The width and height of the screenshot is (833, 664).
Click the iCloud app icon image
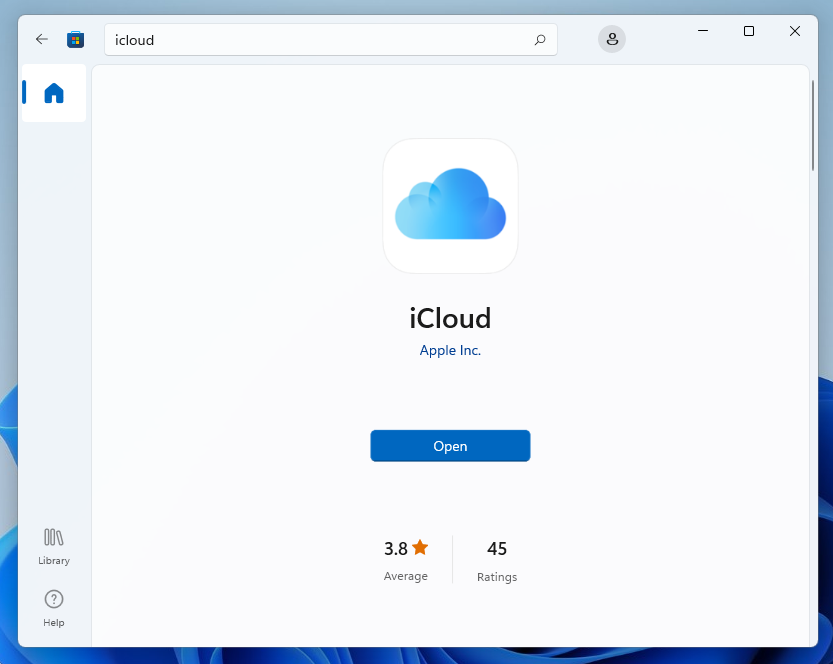pyautogui.click(x=450, y=206)
